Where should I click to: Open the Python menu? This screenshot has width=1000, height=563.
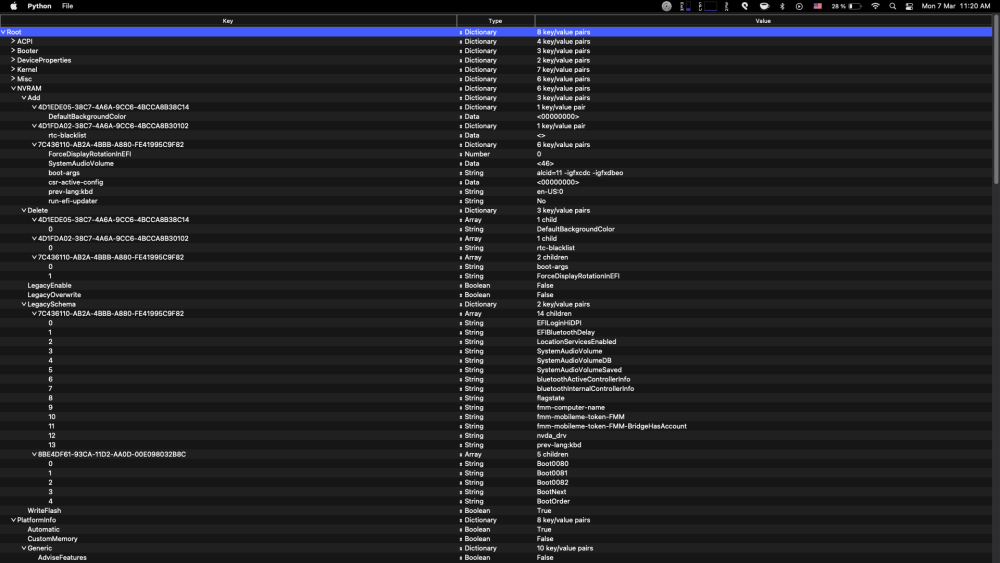click(x=39, y=6)
